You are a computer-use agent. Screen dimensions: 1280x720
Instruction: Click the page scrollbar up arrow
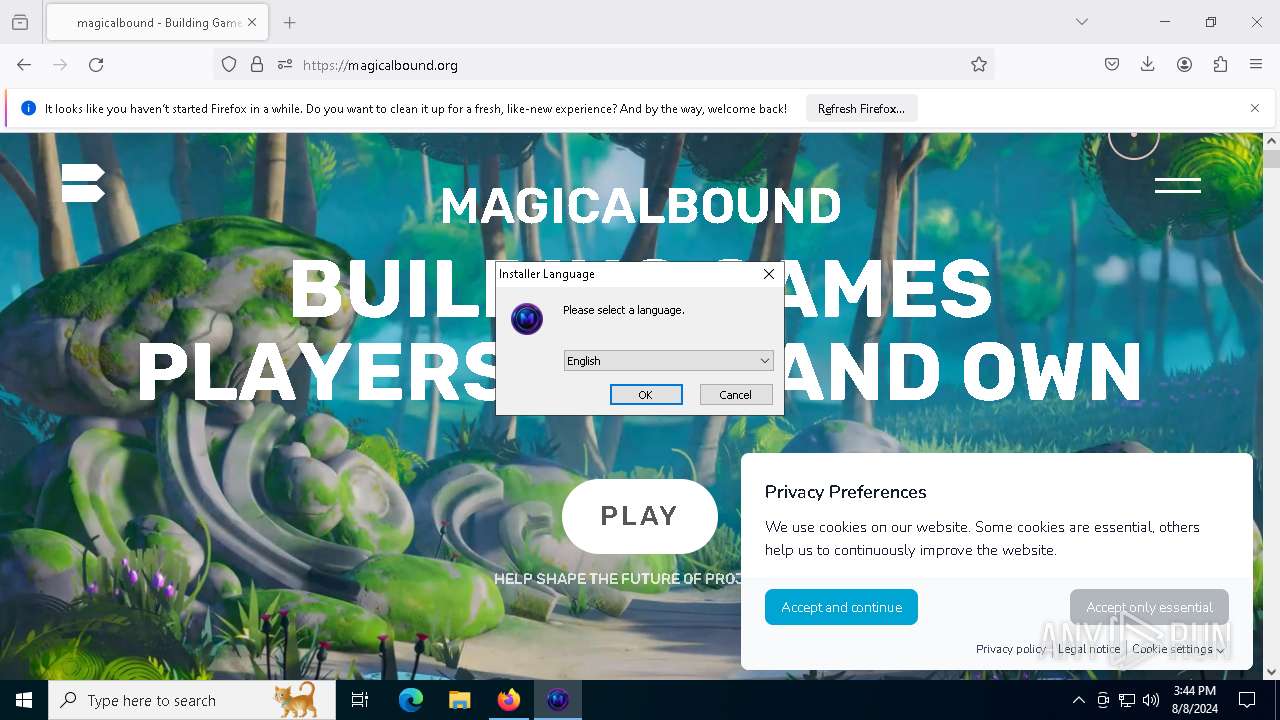click(1271, 141)
